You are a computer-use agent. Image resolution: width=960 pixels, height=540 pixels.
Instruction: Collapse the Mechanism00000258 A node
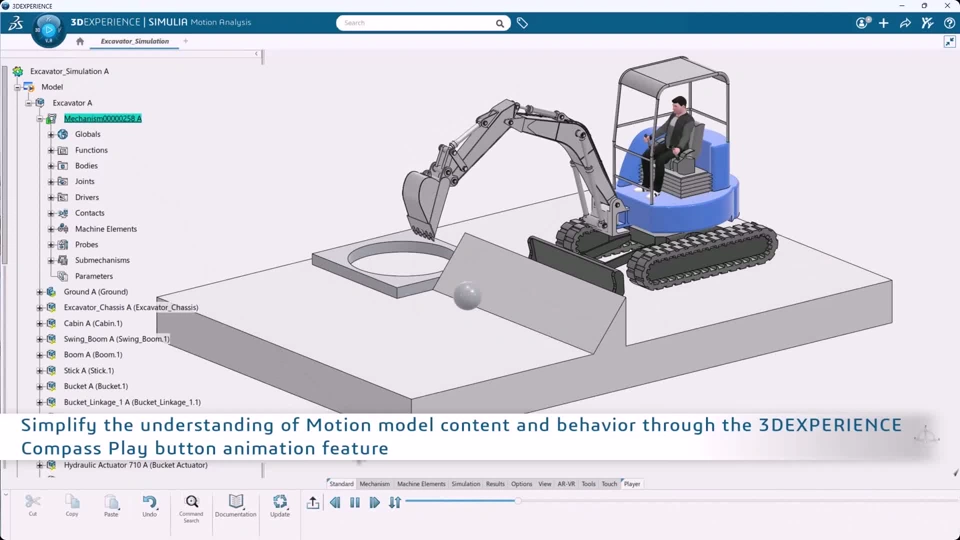[40, 119]
